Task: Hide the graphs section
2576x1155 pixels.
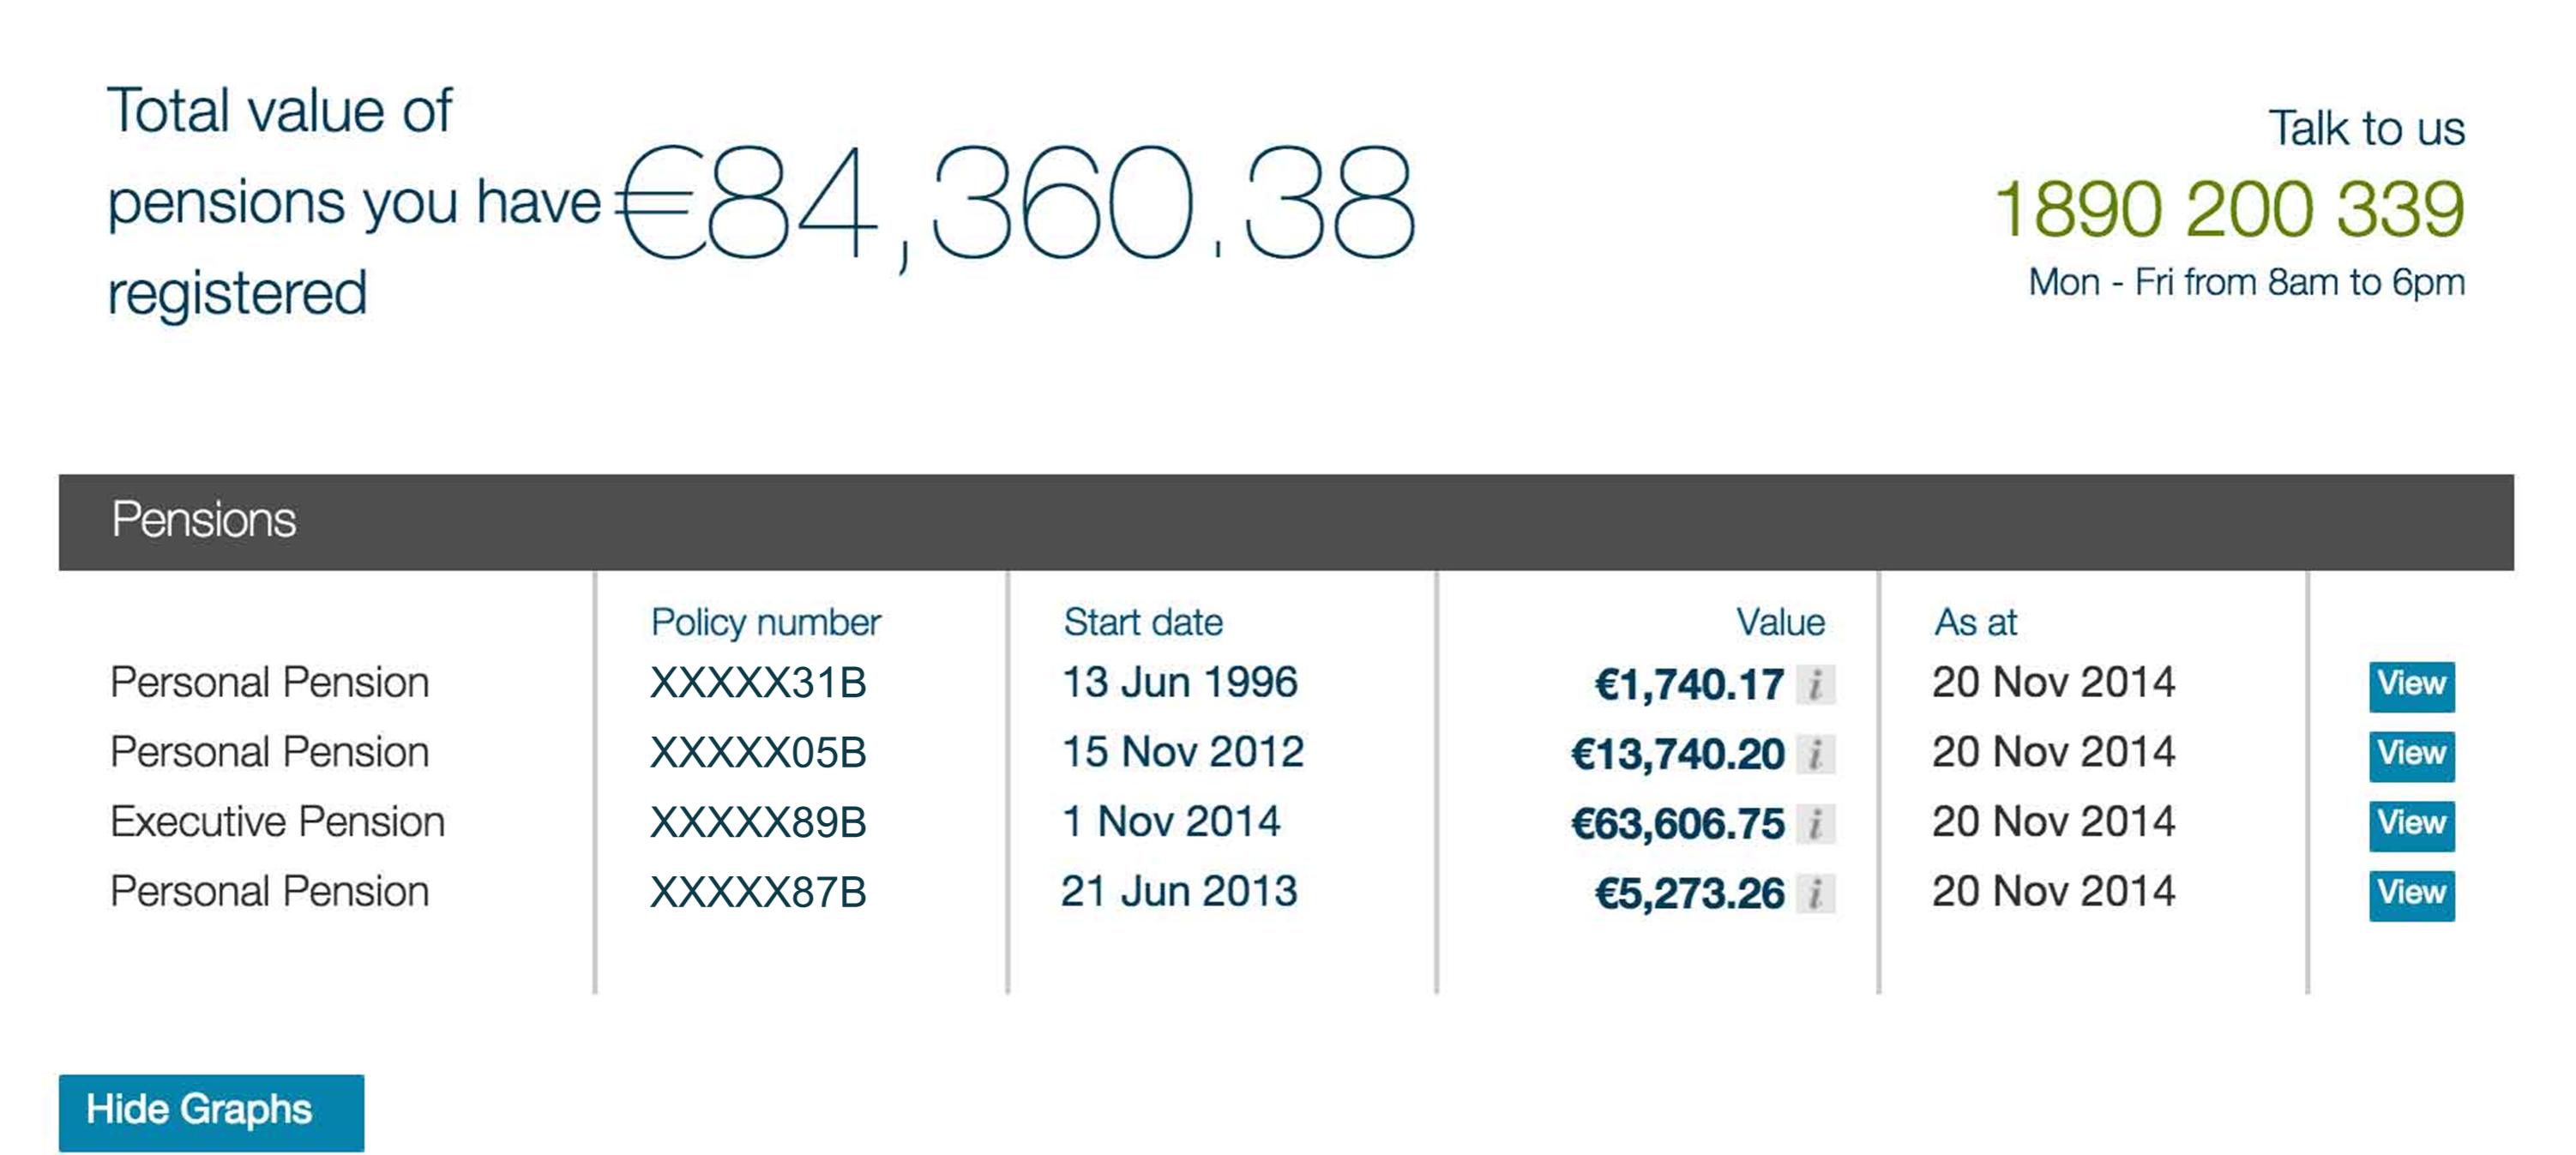Action: click(x=211, y=1112)
